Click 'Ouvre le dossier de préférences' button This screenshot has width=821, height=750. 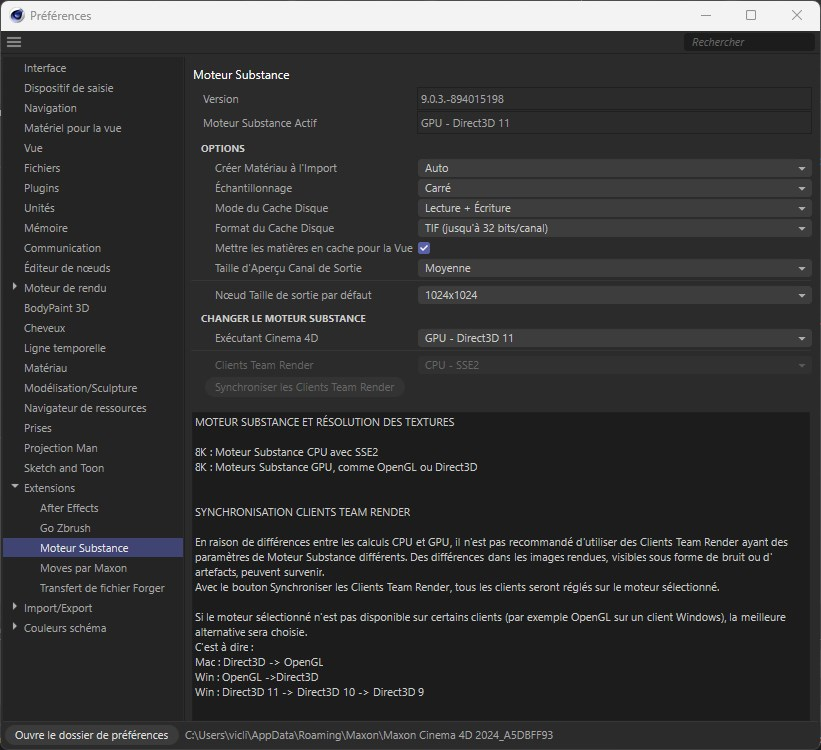click(91, 735)
